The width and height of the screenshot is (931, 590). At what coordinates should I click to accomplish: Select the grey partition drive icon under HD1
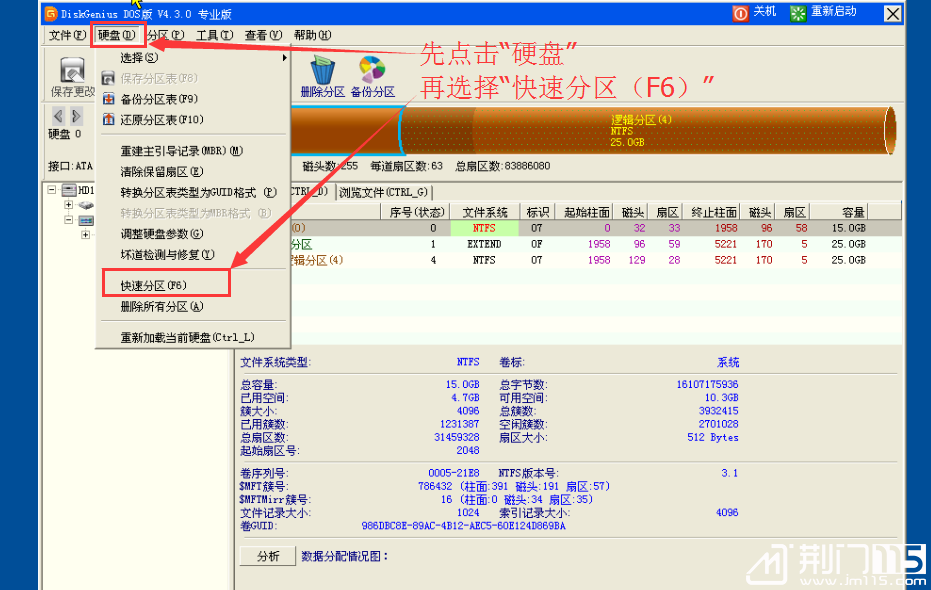coord(86,205)
